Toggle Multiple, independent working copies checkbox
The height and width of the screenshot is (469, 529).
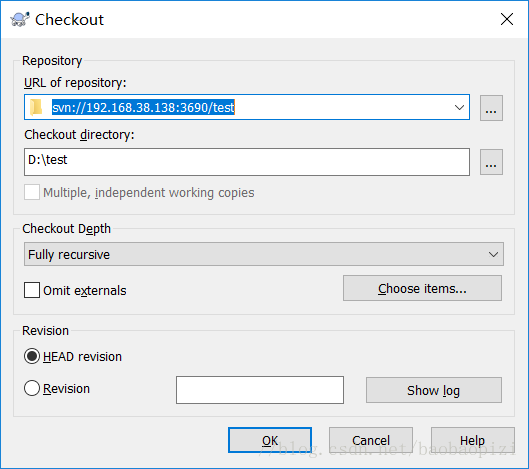pos(32,192)
